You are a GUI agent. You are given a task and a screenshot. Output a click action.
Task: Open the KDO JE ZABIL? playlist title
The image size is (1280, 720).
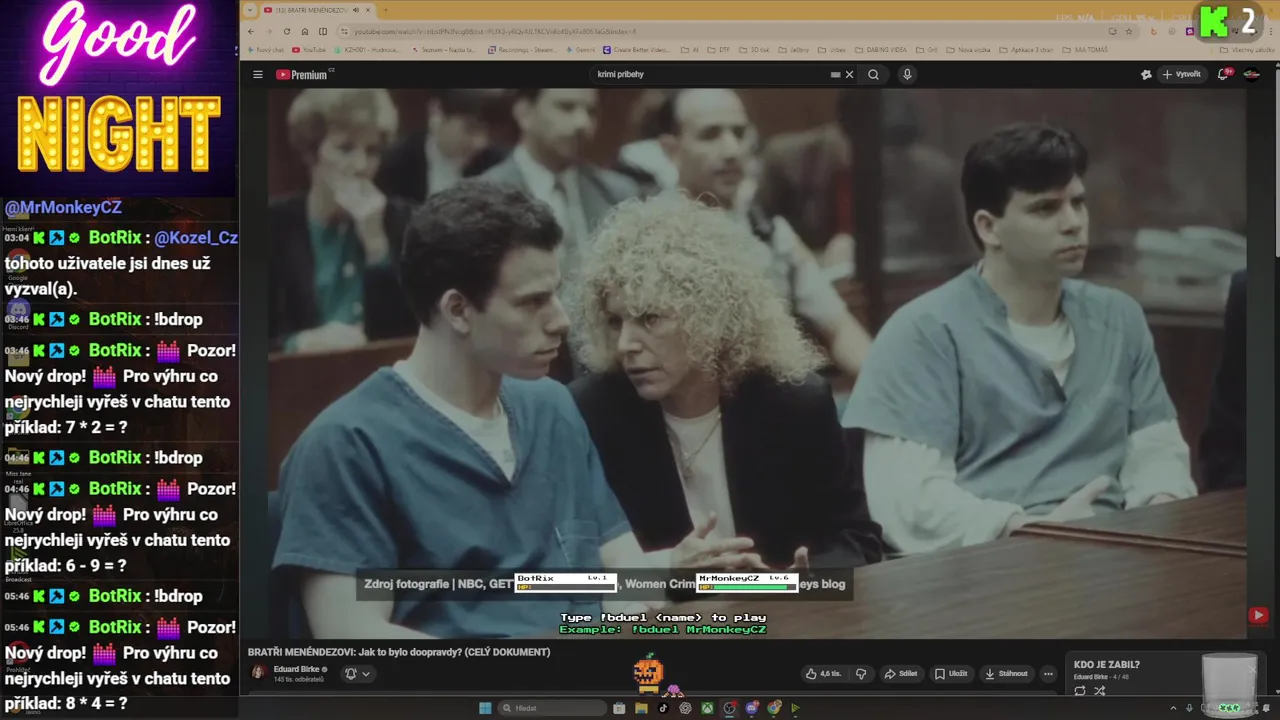pyautogui.click(x=1107, y=665)
